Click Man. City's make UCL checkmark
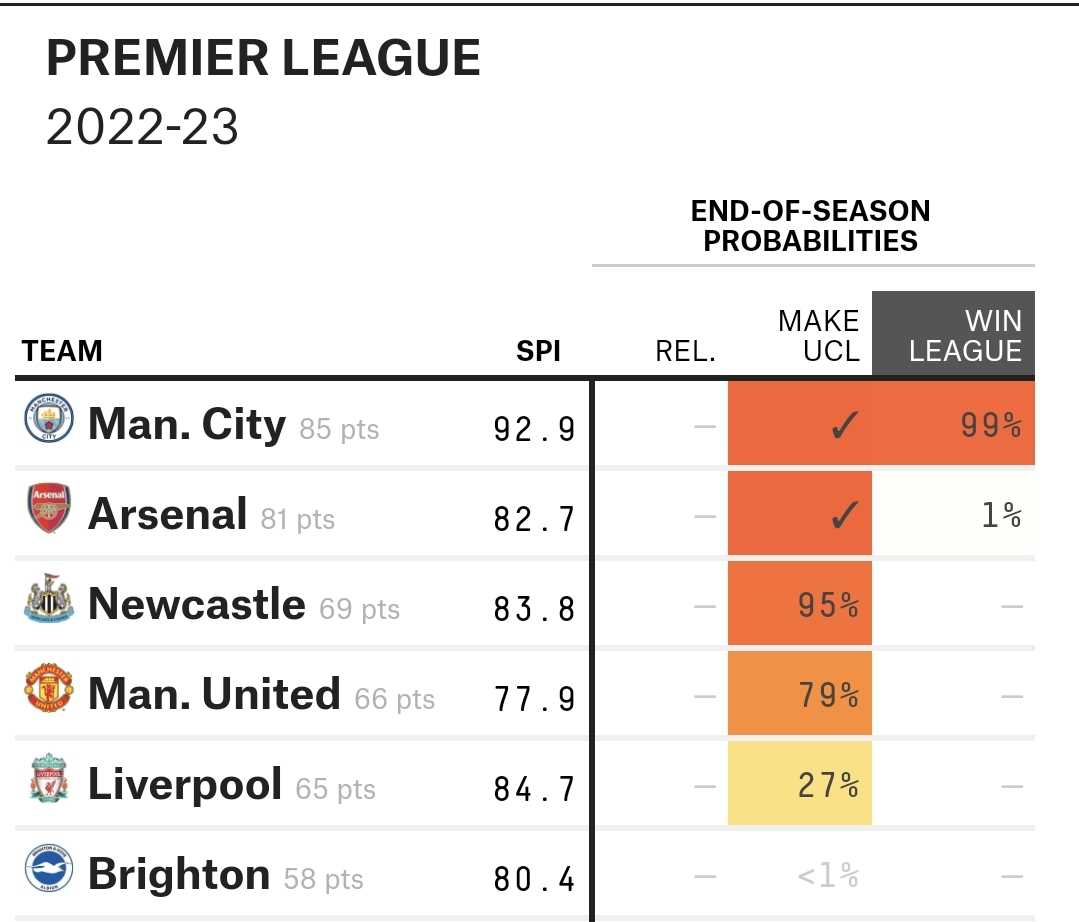This screenshot has height=922, width=1079. [x=844, y=425]
